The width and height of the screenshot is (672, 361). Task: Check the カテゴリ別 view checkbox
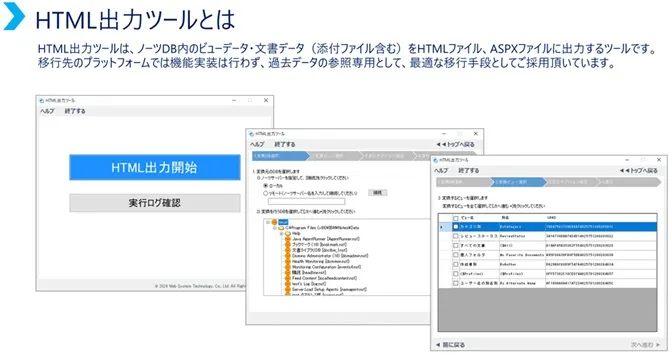(456, 226)
